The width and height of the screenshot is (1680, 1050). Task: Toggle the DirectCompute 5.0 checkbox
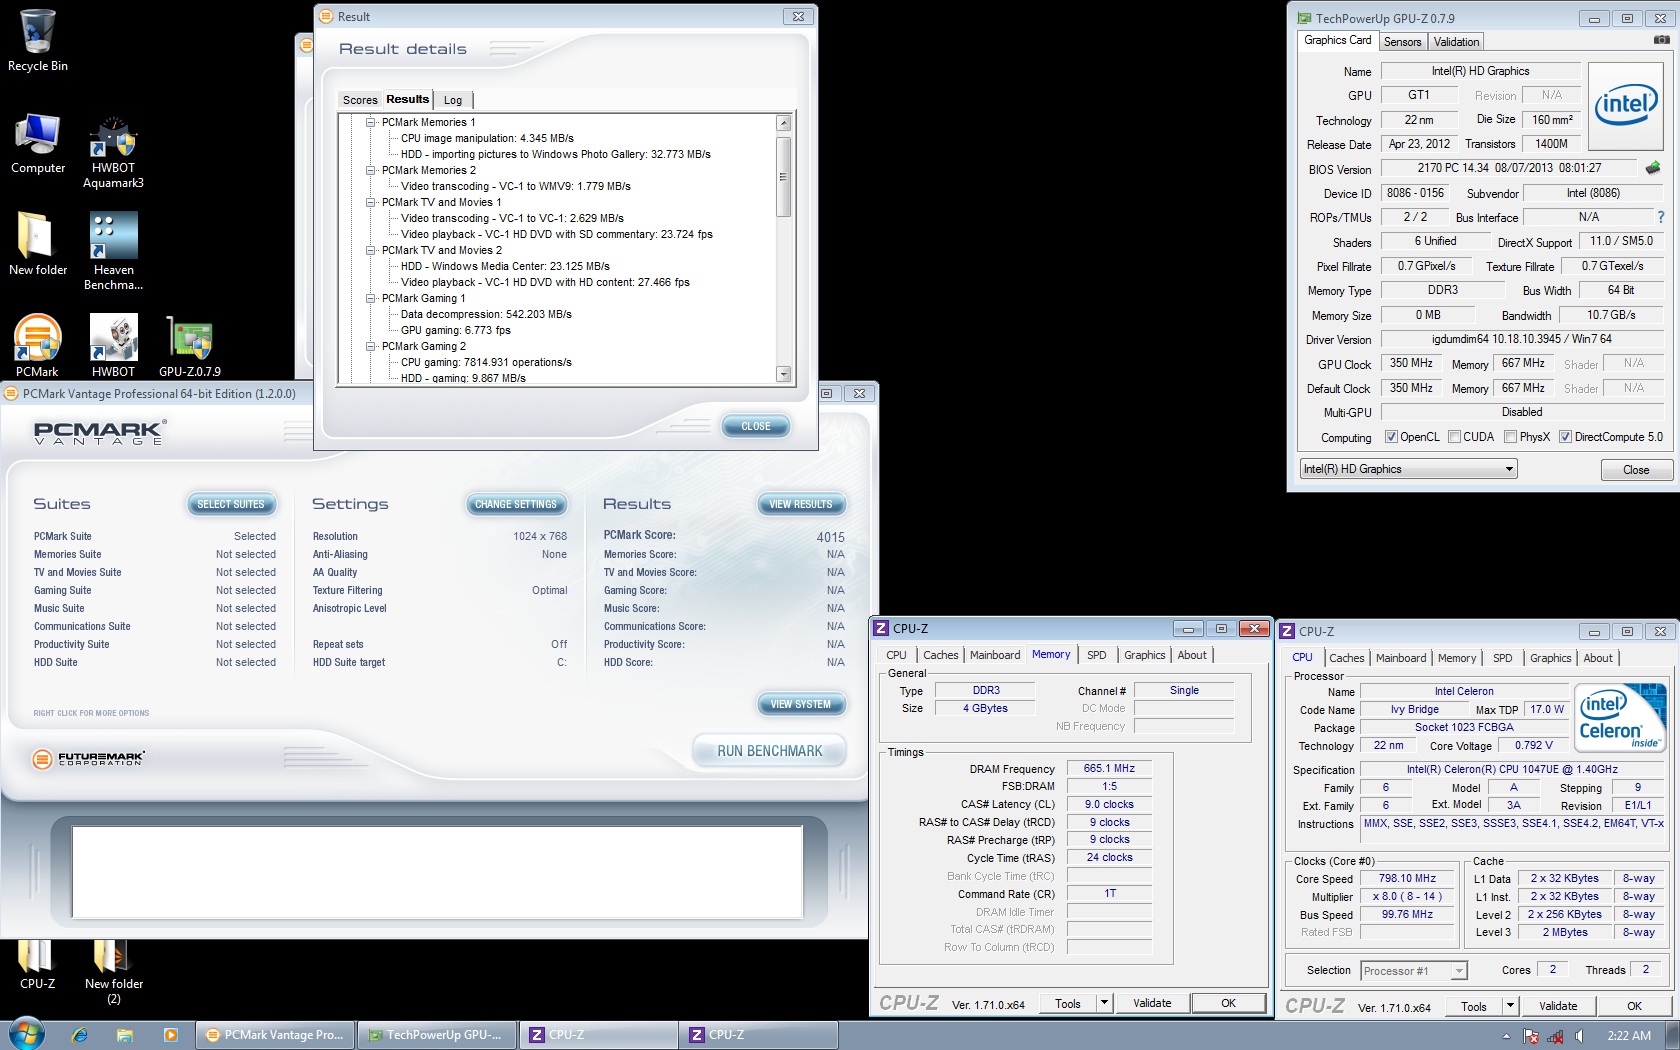[x=1565, y=437]
